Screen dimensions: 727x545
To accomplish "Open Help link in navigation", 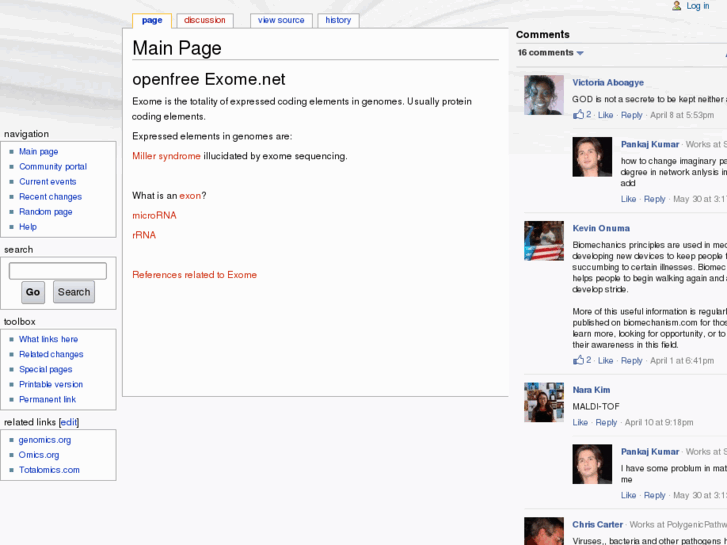I will click(28, 227).
